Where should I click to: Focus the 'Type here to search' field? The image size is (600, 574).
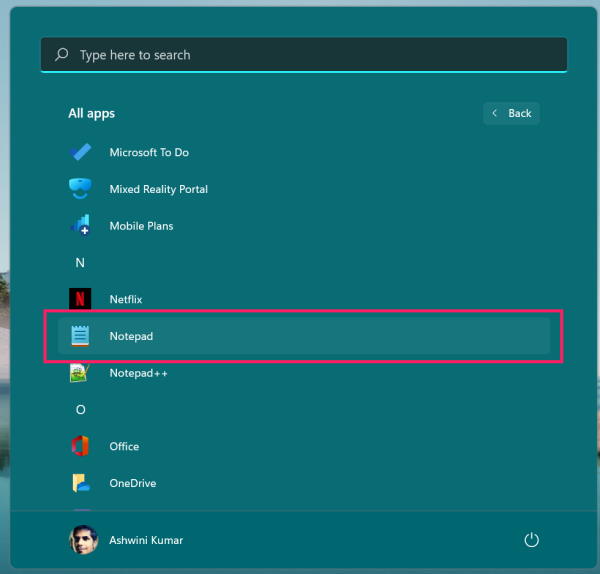point(304,55)
